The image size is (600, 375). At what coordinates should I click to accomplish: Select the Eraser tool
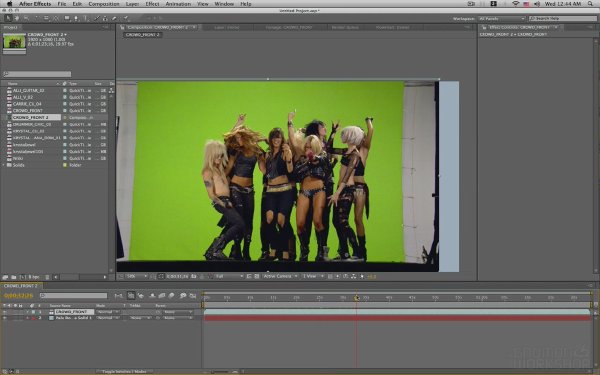coord(114,18)
